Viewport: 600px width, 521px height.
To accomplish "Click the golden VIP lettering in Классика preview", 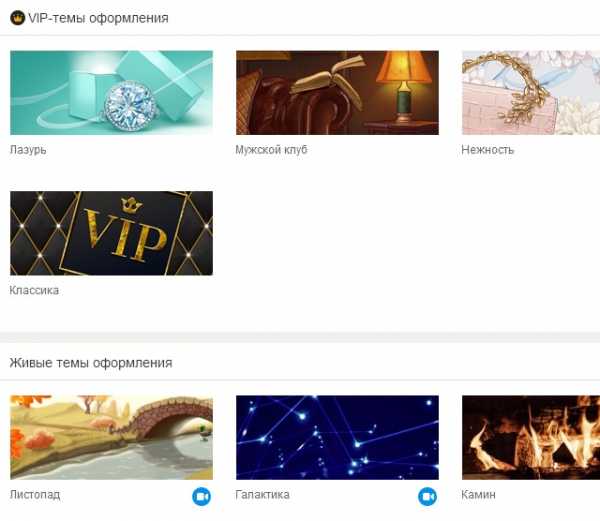I will tap(126, 233).
